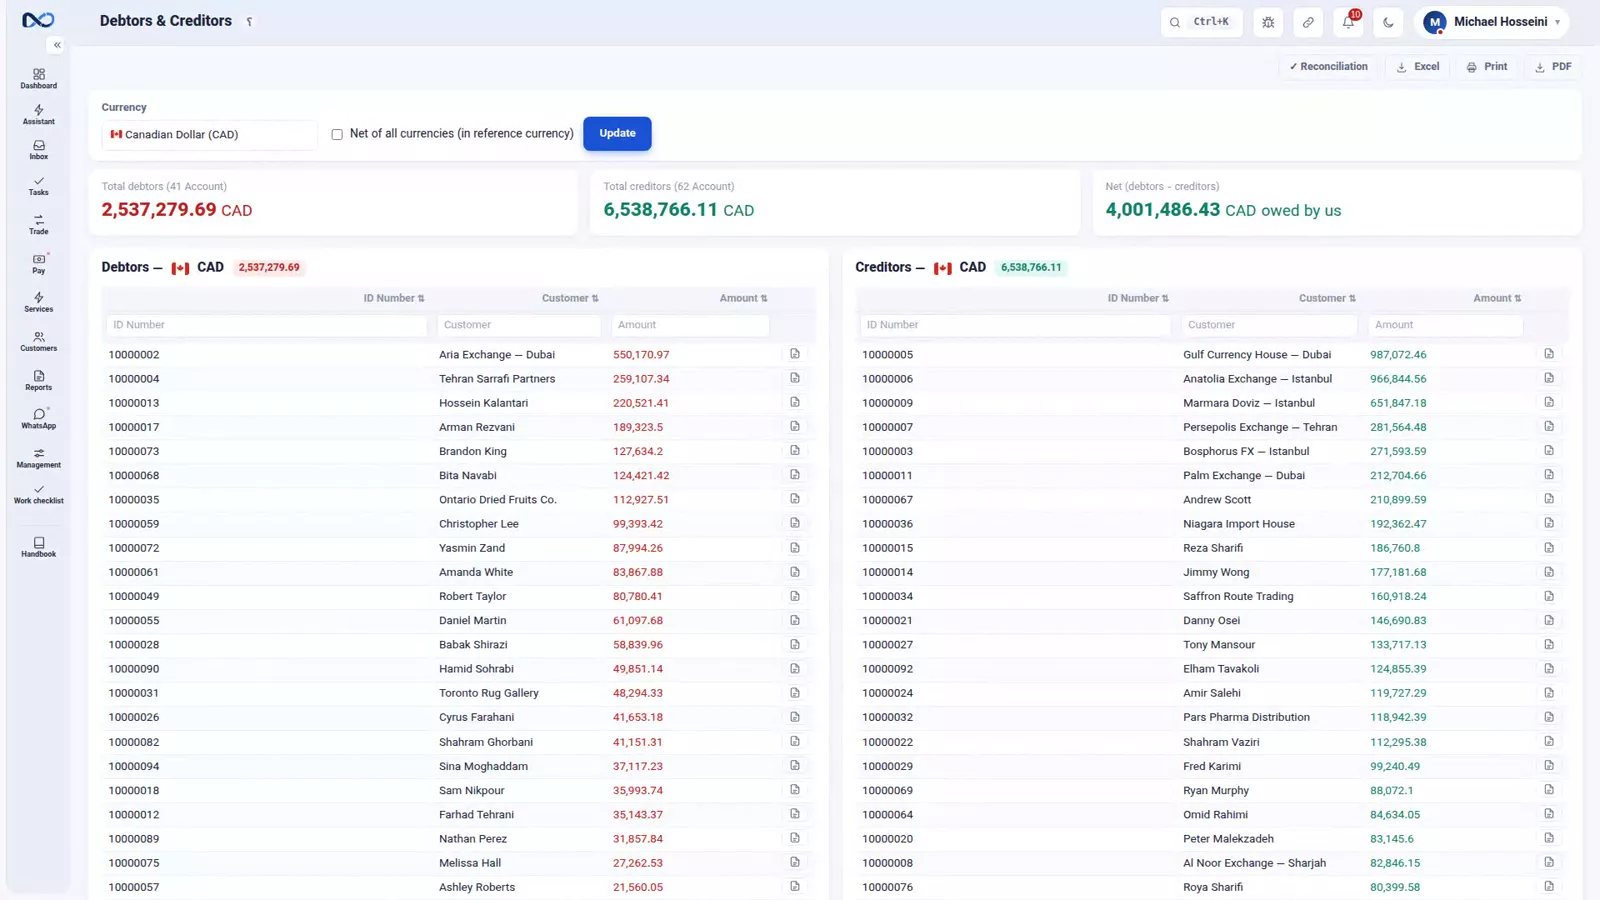The image size is (1600, 900).
Task: Sort debtors by Amount column
Action: [x=744, y=298]
